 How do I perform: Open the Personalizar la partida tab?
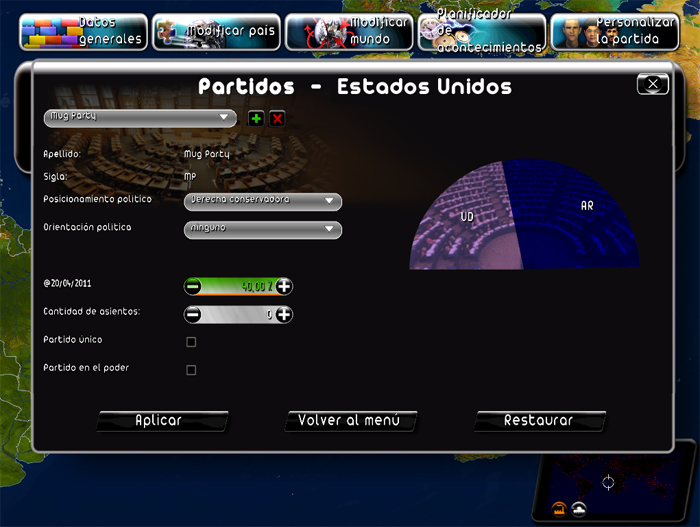615,32
